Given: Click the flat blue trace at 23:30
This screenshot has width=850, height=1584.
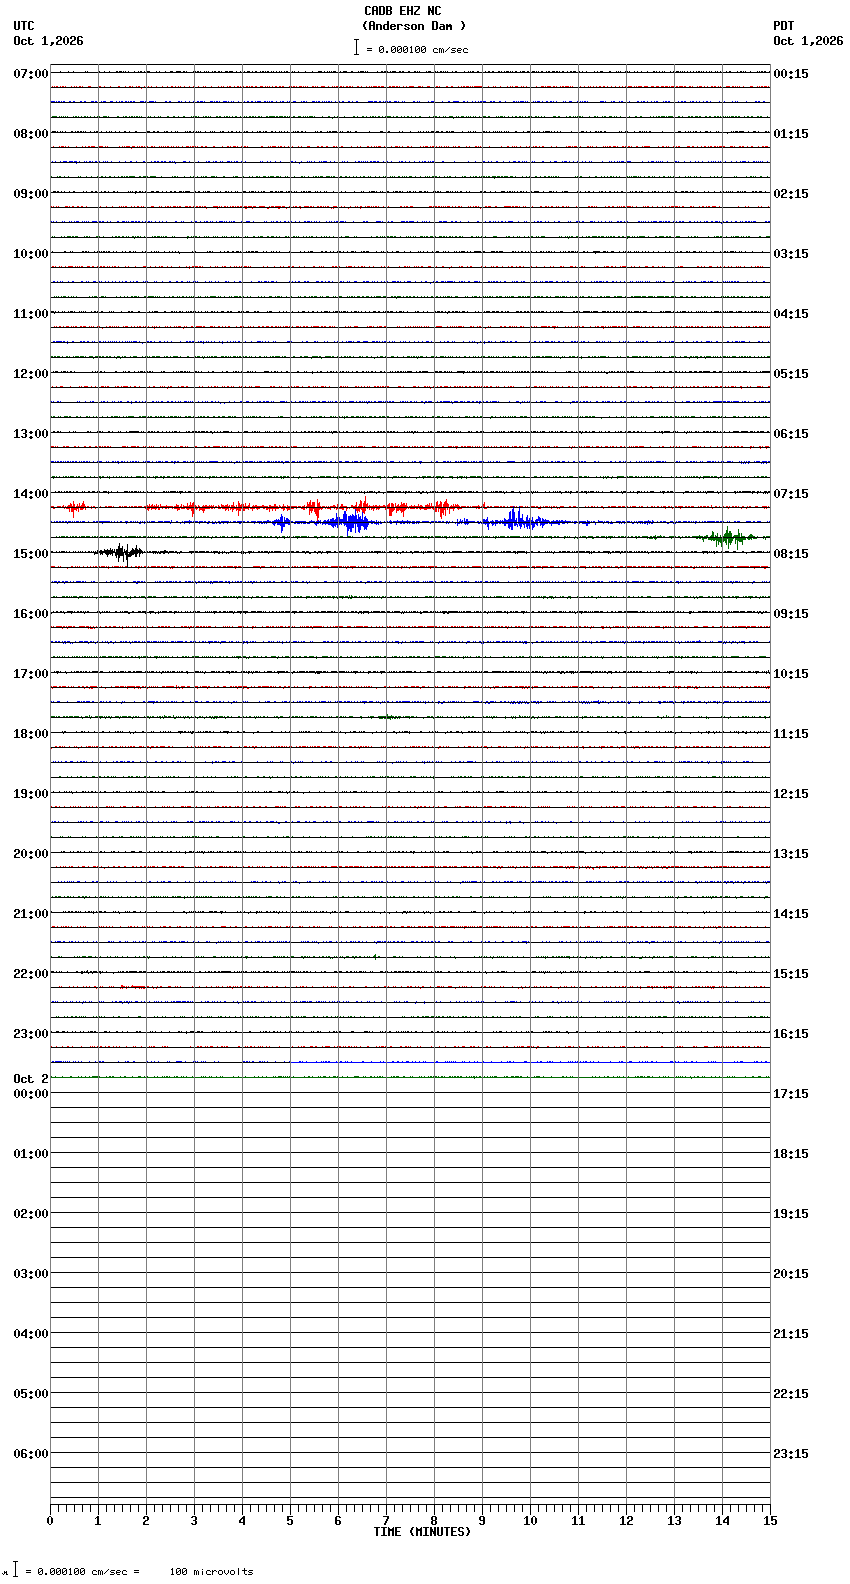Looking at the screenshot, I should click(530, 1062).
